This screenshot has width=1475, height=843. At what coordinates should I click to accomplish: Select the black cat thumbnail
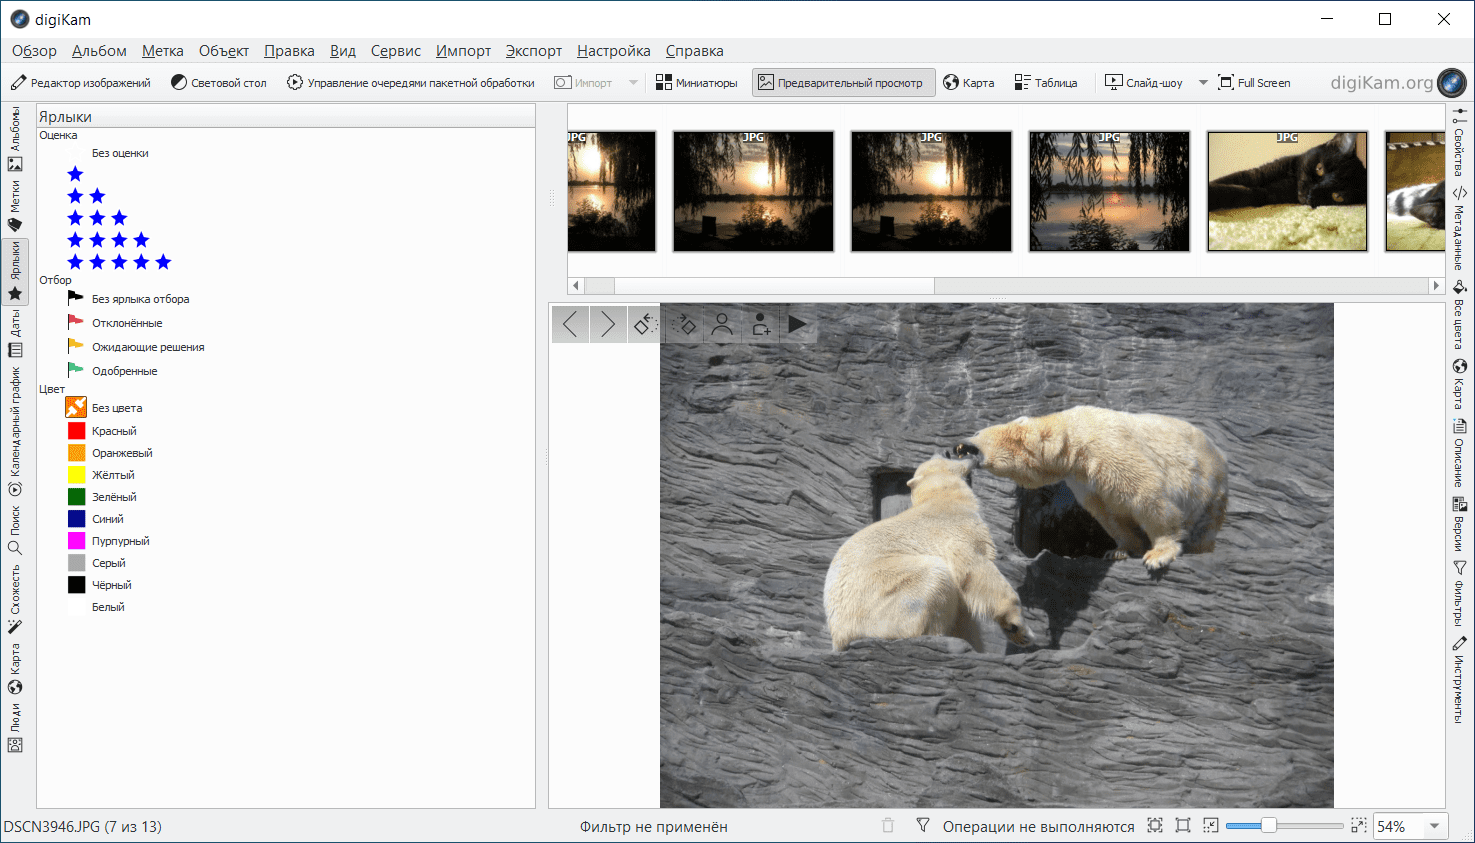coord(1287,191)
